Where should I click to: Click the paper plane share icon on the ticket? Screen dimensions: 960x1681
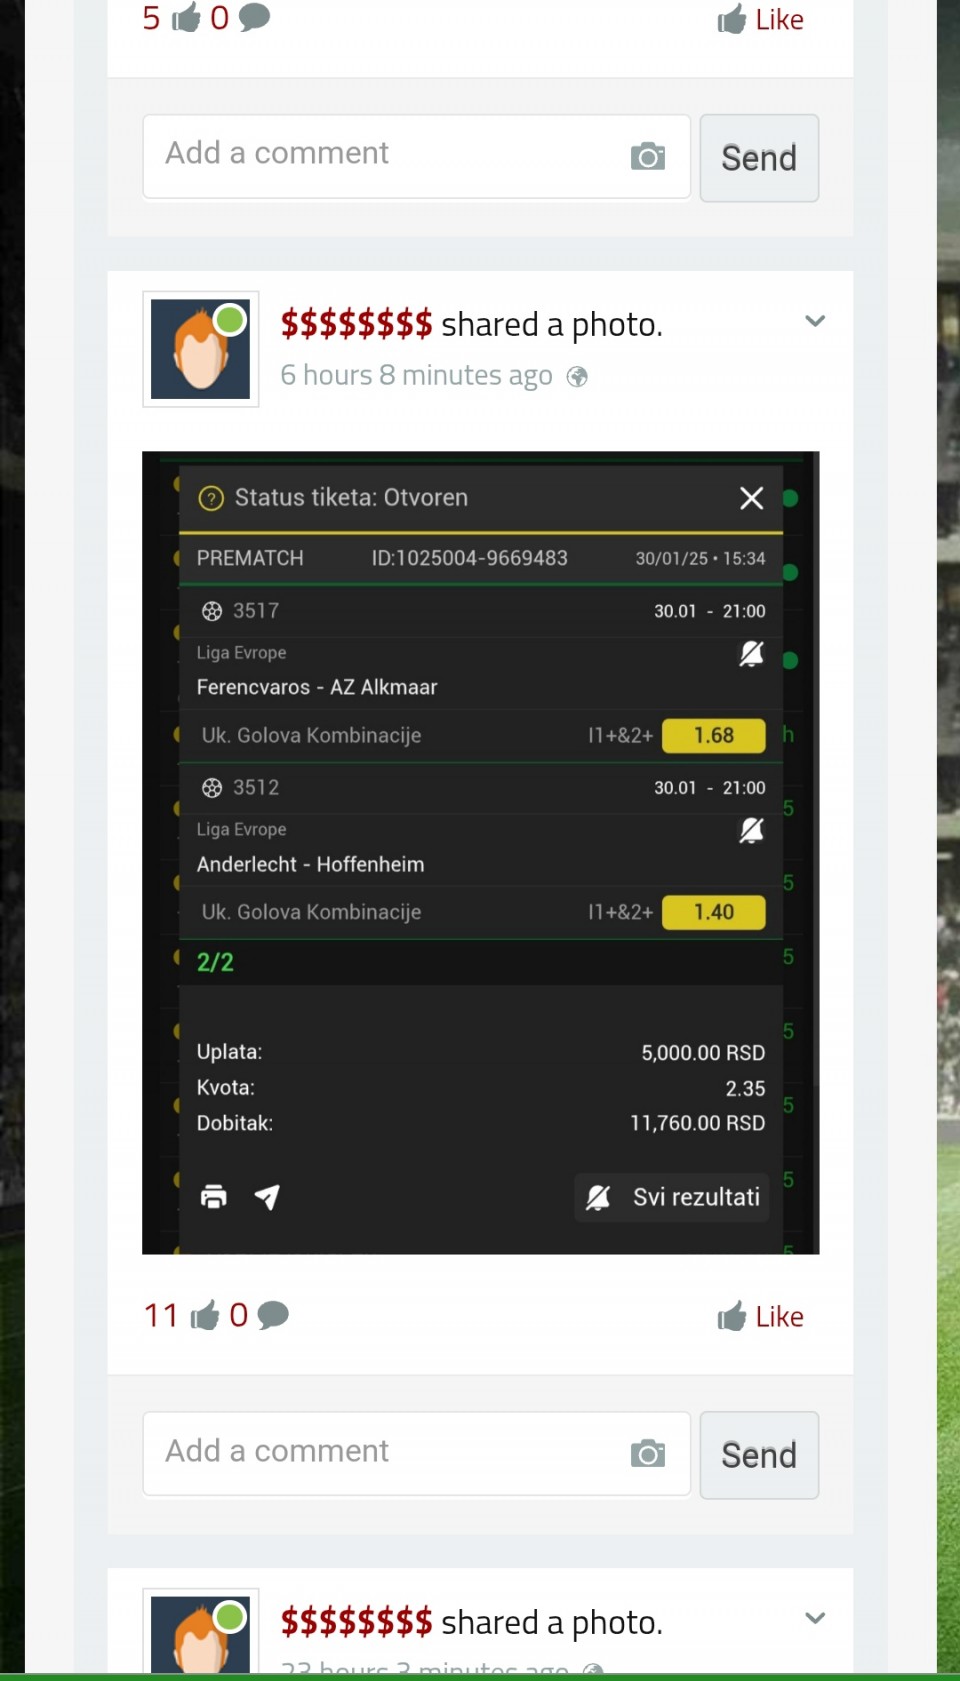tap(267, 1196)
